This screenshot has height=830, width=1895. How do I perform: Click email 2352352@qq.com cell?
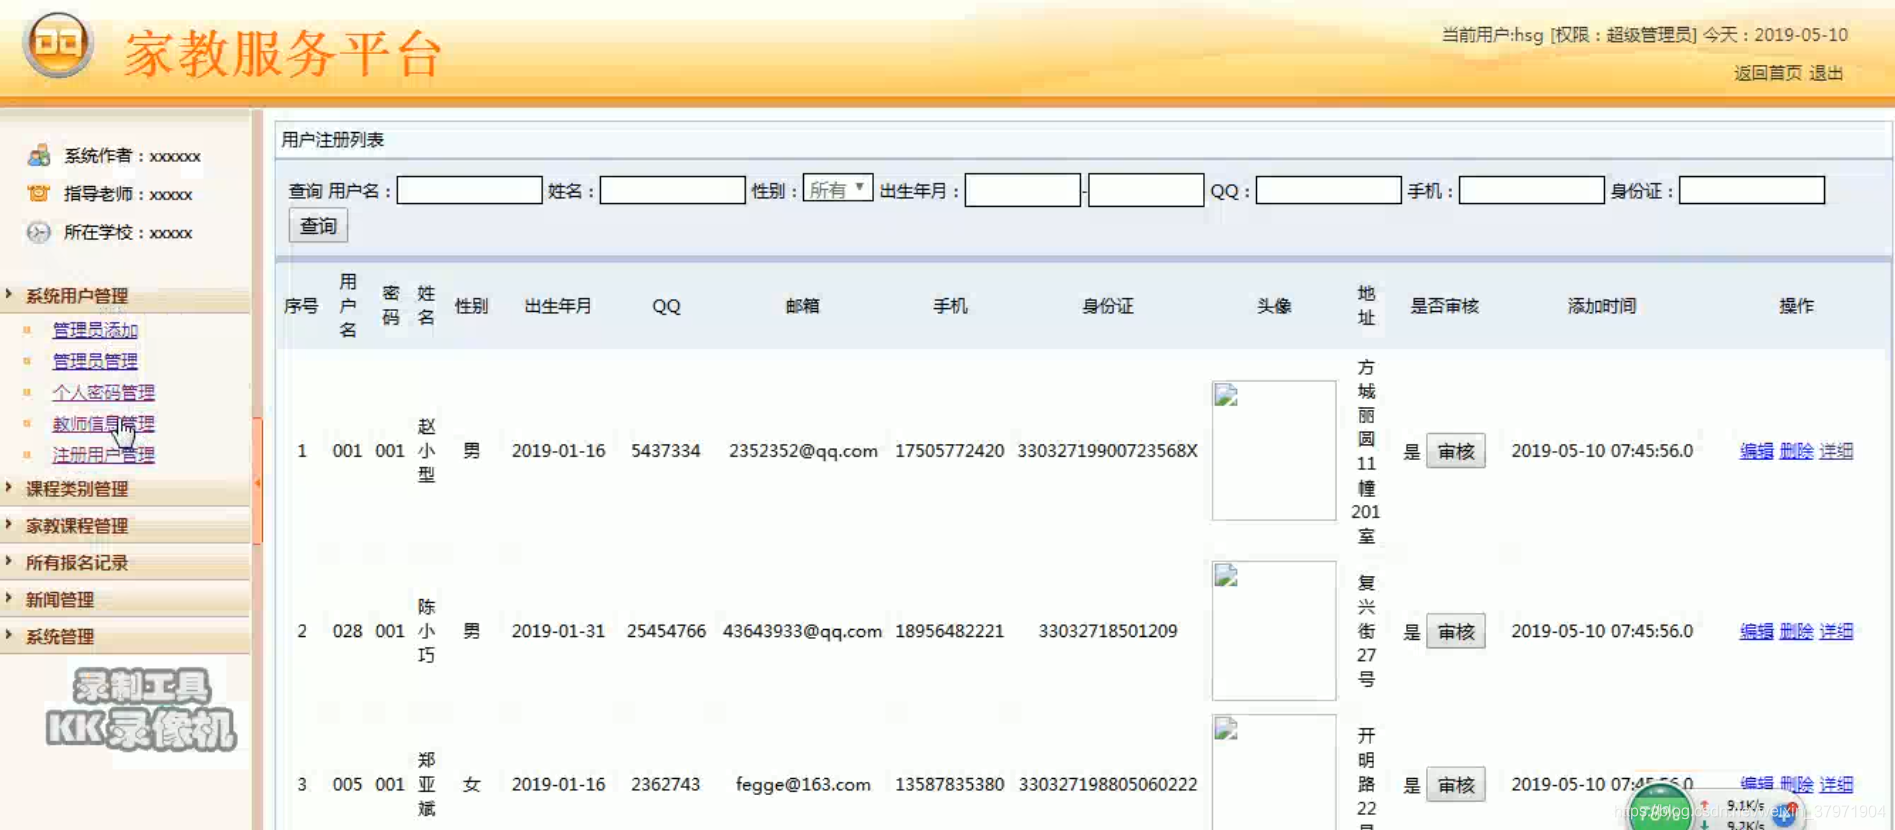pyautogui.click(x=803, y=451)
